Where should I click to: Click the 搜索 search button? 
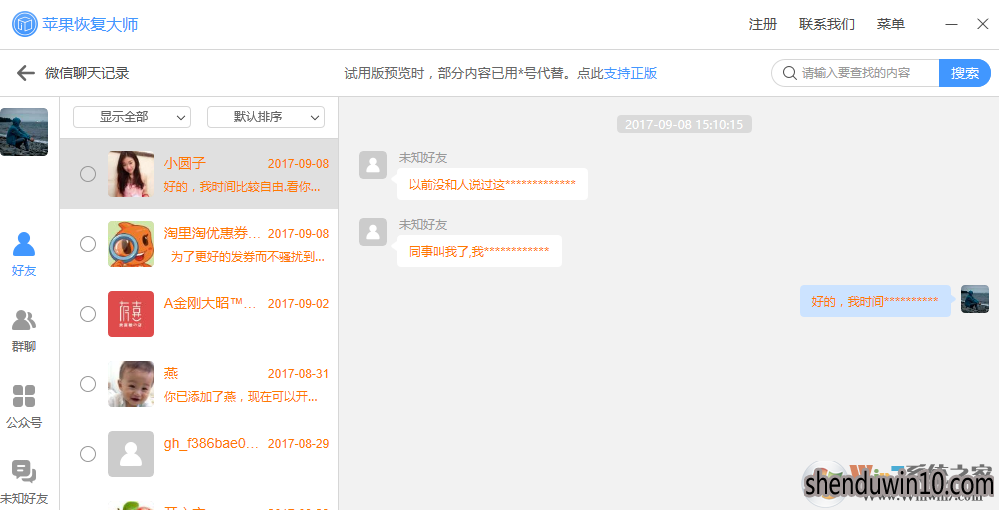(x=965, y=73)
